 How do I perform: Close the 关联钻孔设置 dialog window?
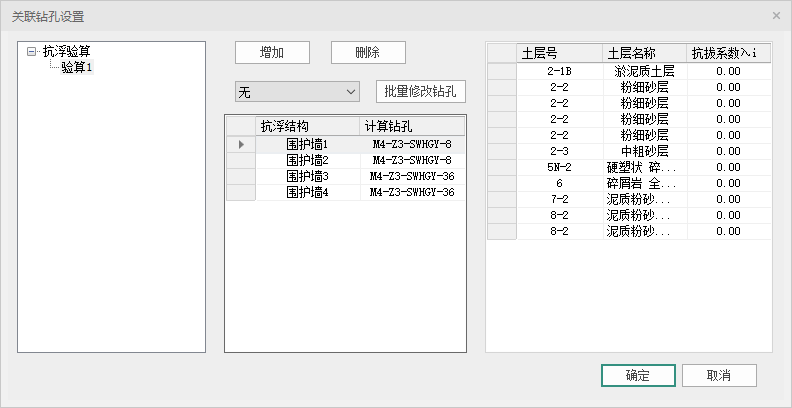(x=776, y=16)
